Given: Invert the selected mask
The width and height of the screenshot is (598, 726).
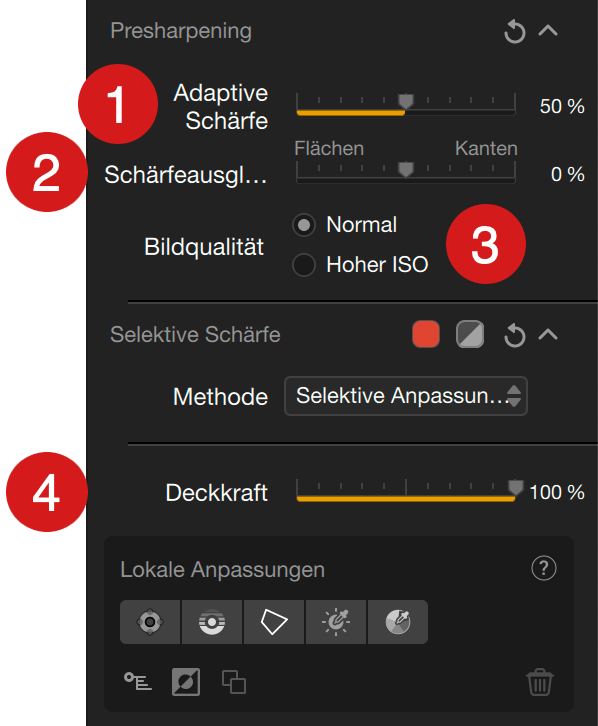Looking at the screenshot, I should pyautogui.click(x=186, y=682).
